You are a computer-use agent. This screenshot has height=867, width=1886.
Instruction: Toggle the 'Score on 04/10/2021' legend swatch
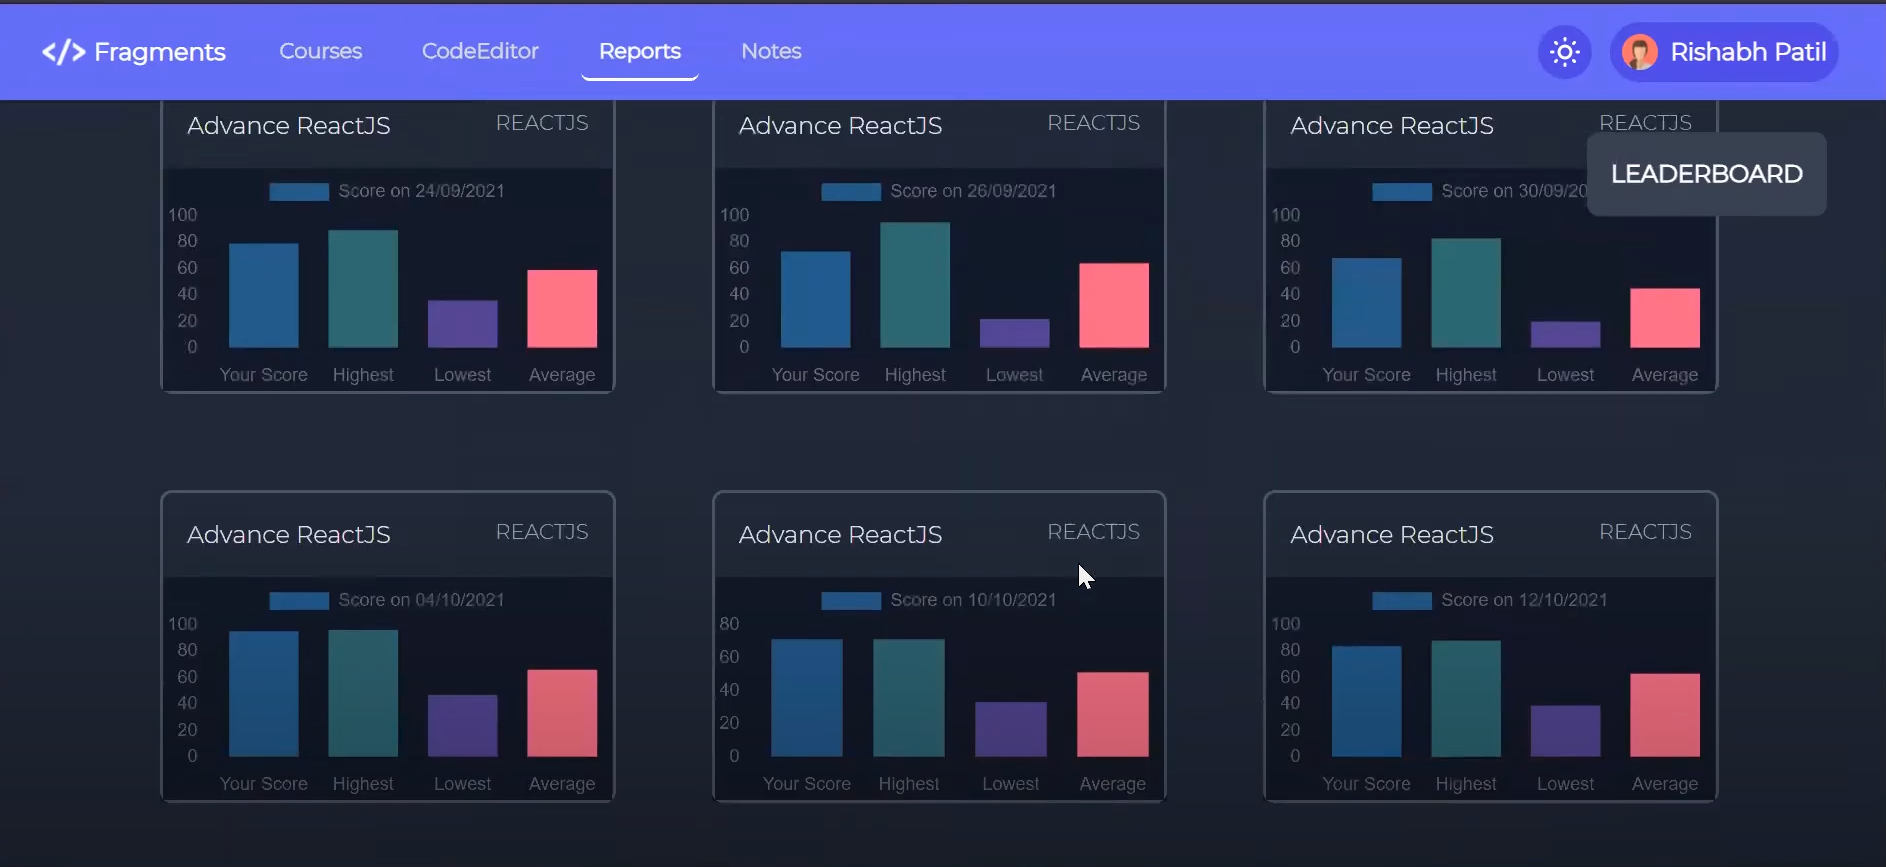pos(299,601)
